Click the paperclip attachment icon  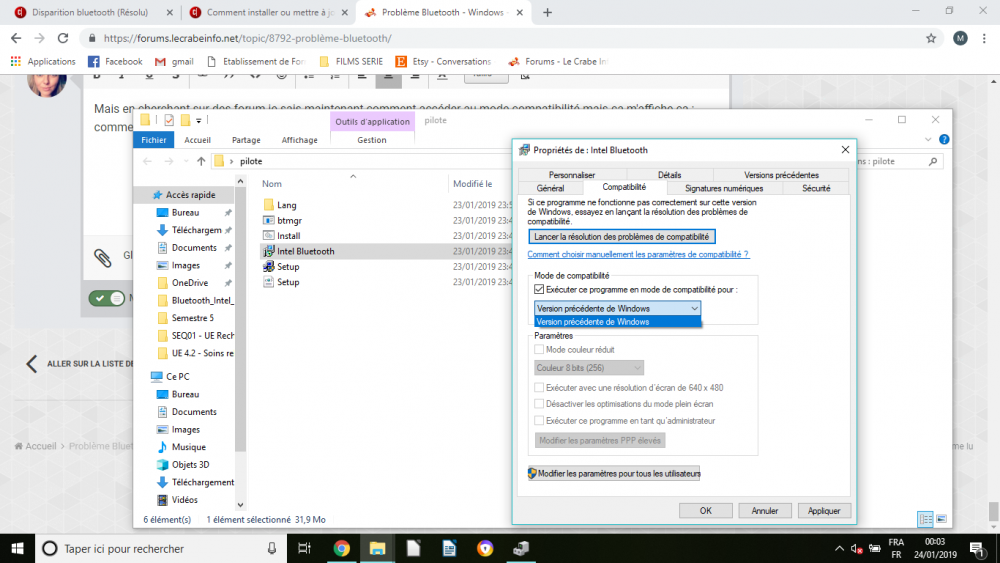click(x=102, y=257)
